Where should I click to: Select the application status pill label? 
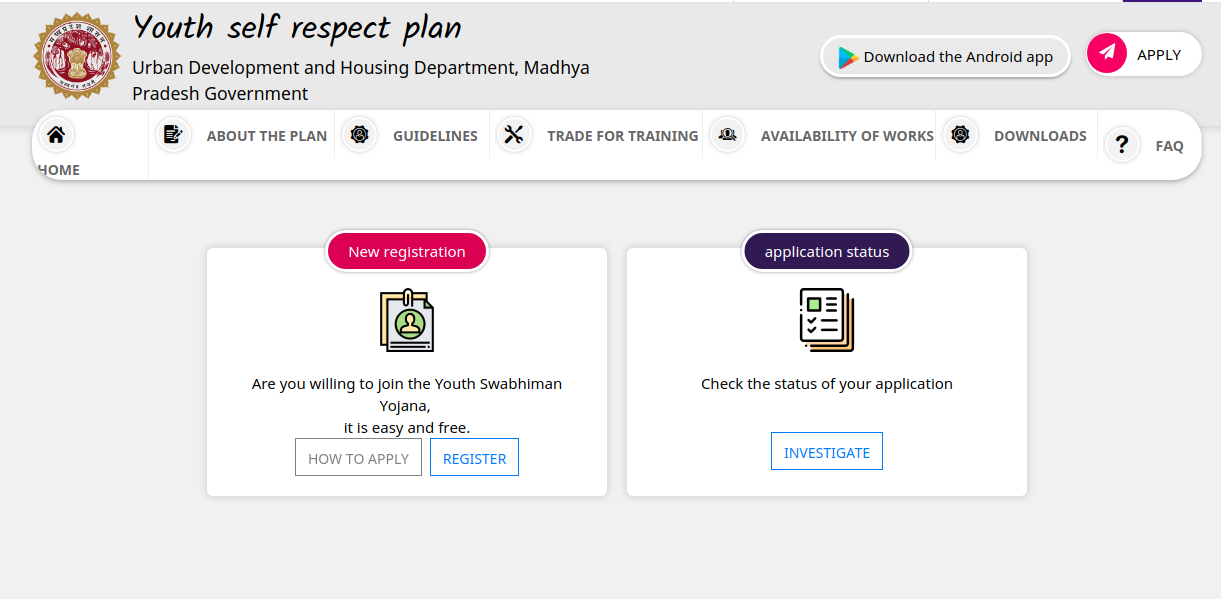826,251
